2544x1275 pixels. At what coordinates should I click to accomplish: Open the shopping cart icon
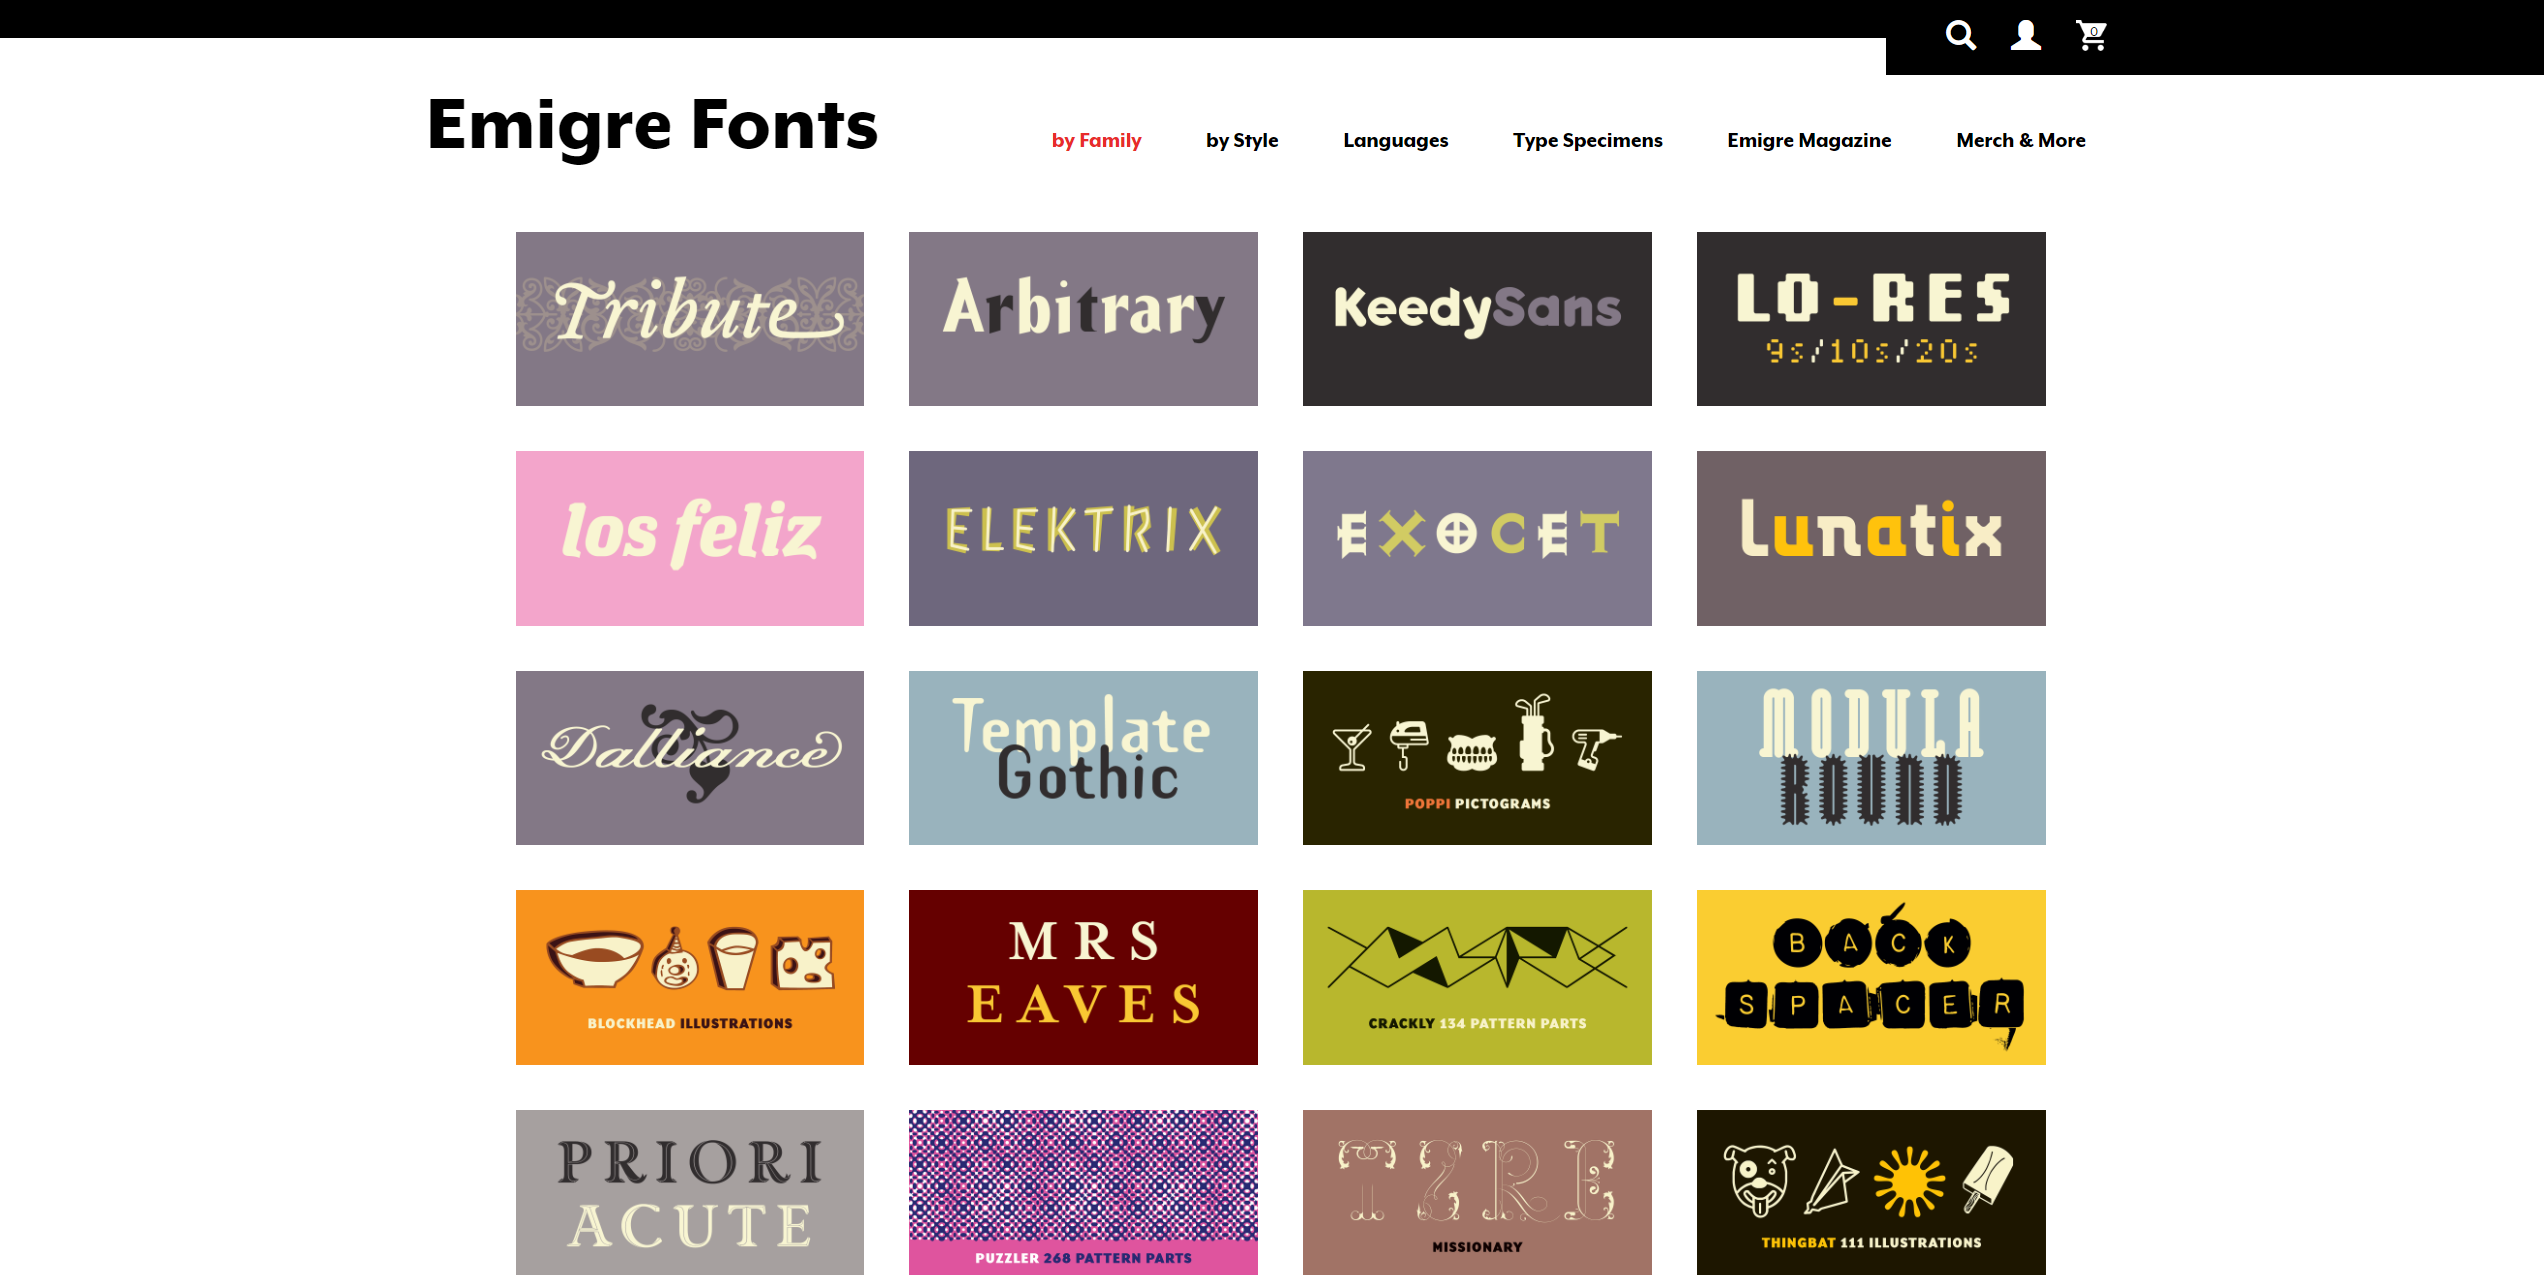pyautogui.click(x=2091, y=36)
